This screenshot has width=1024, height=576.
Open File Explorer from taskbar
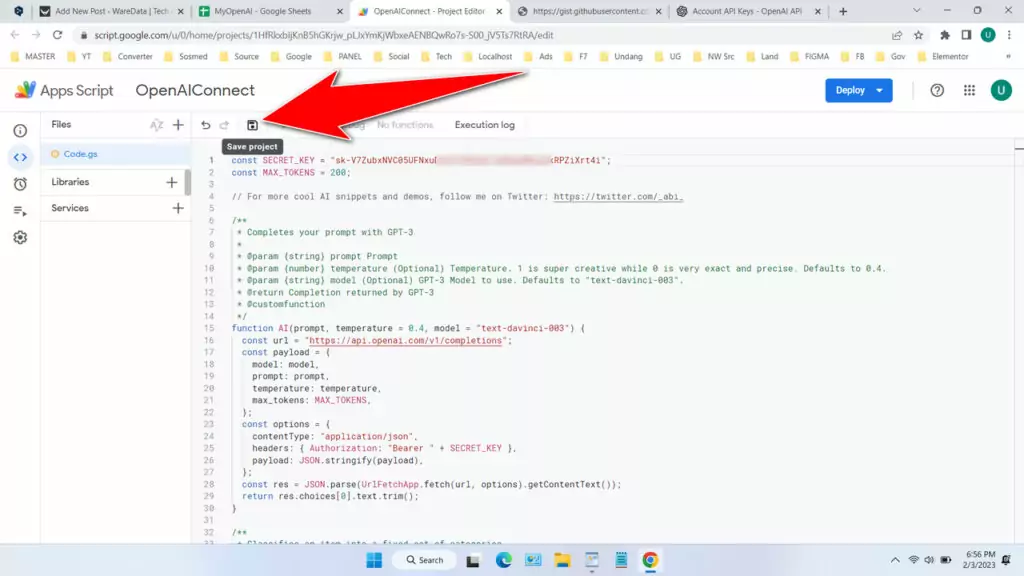coord(562,560)
